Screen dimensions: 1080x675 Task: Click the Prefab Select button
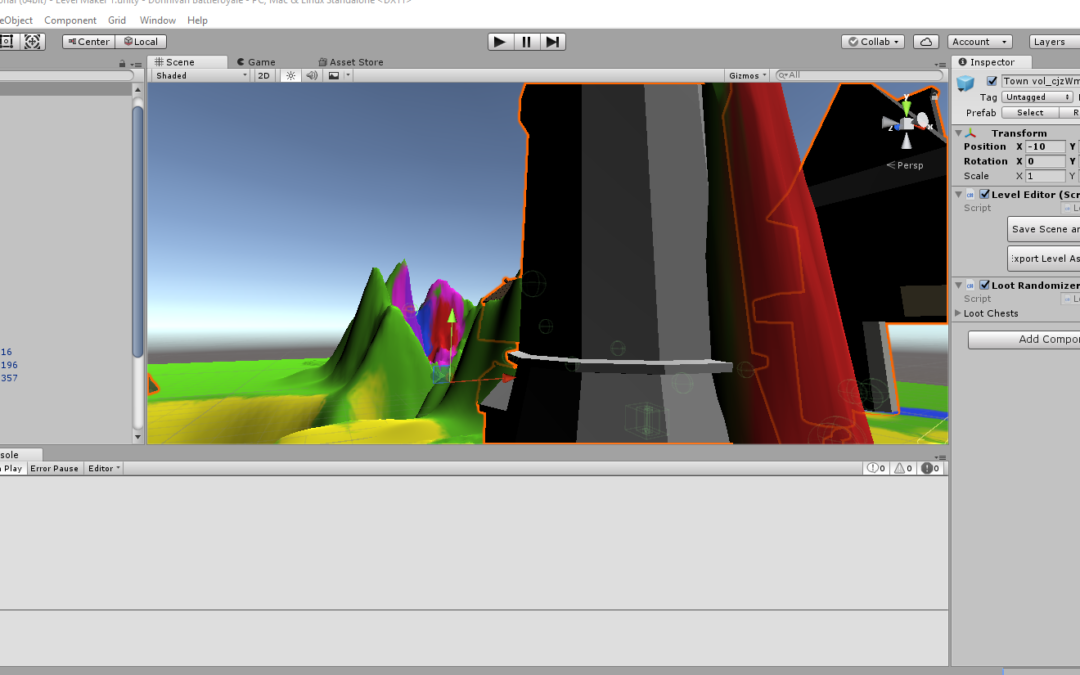[x=1030, y=112]
